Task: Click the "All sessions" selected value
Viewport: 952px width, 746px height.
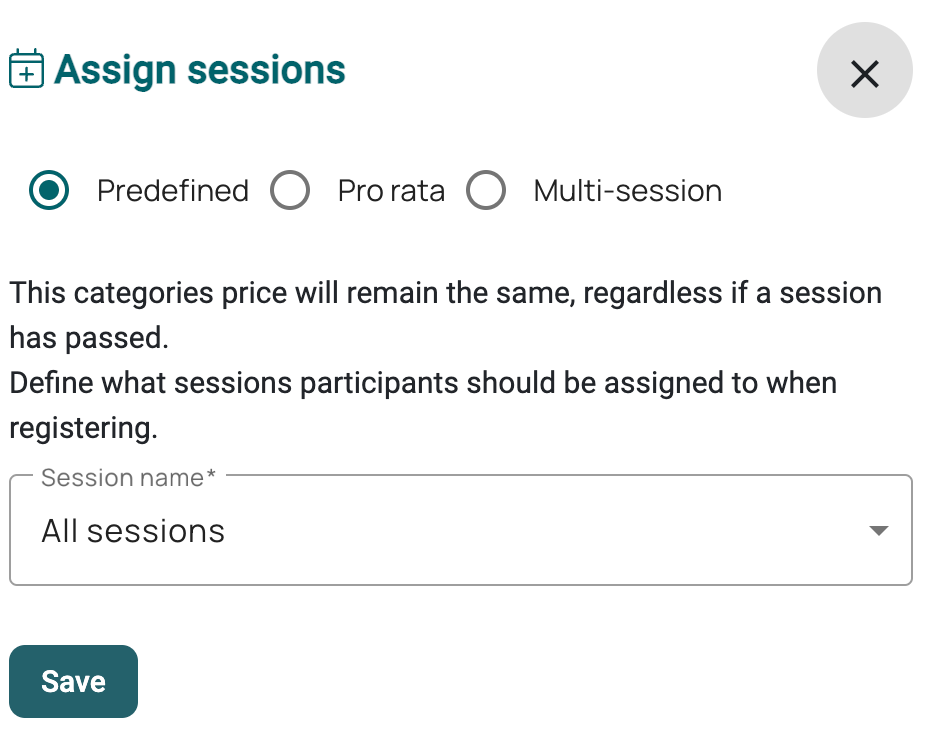Action: click(x=133, y=531)
